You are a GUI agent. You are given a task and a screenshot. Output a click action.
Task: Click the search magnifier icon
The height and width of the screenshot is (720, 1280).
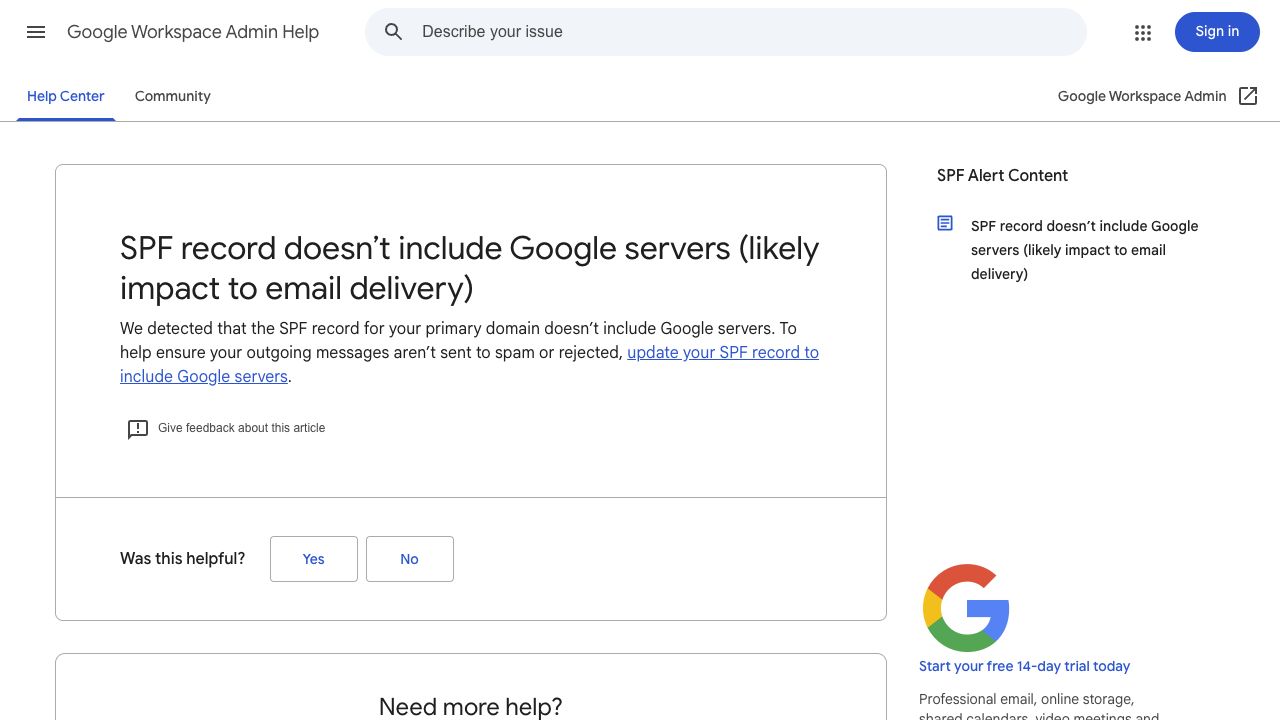(x=394, y=32)
